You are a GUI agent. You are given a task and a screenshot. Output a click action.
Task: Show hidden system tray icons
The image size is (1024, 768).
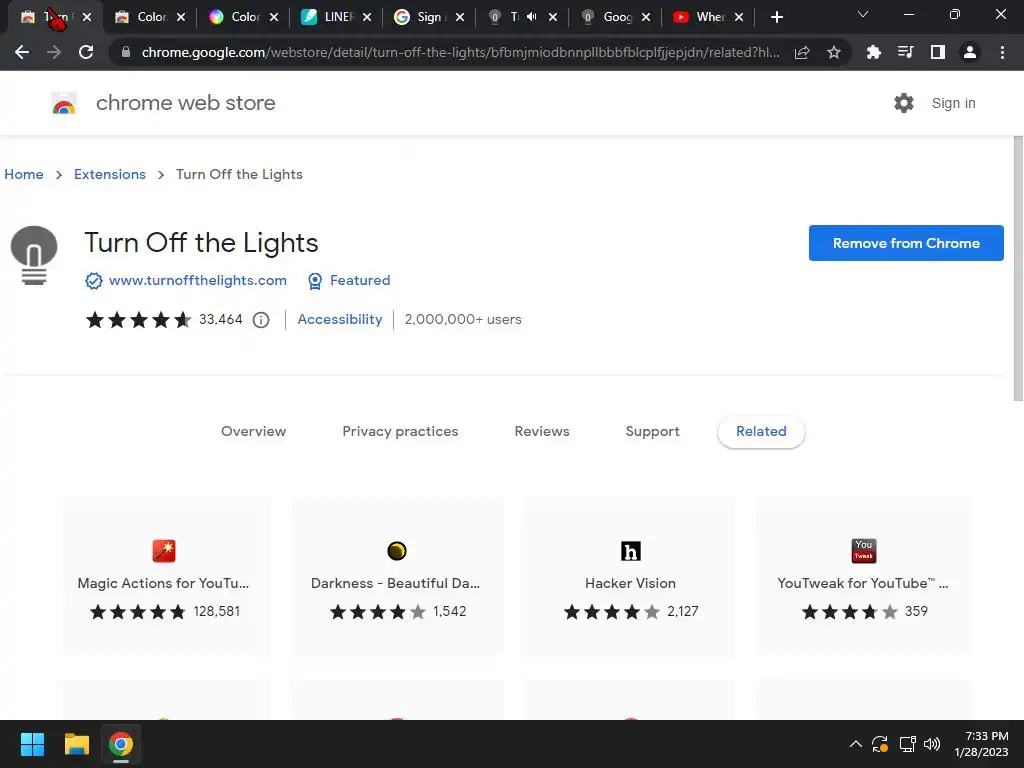[x=856, y=744]
